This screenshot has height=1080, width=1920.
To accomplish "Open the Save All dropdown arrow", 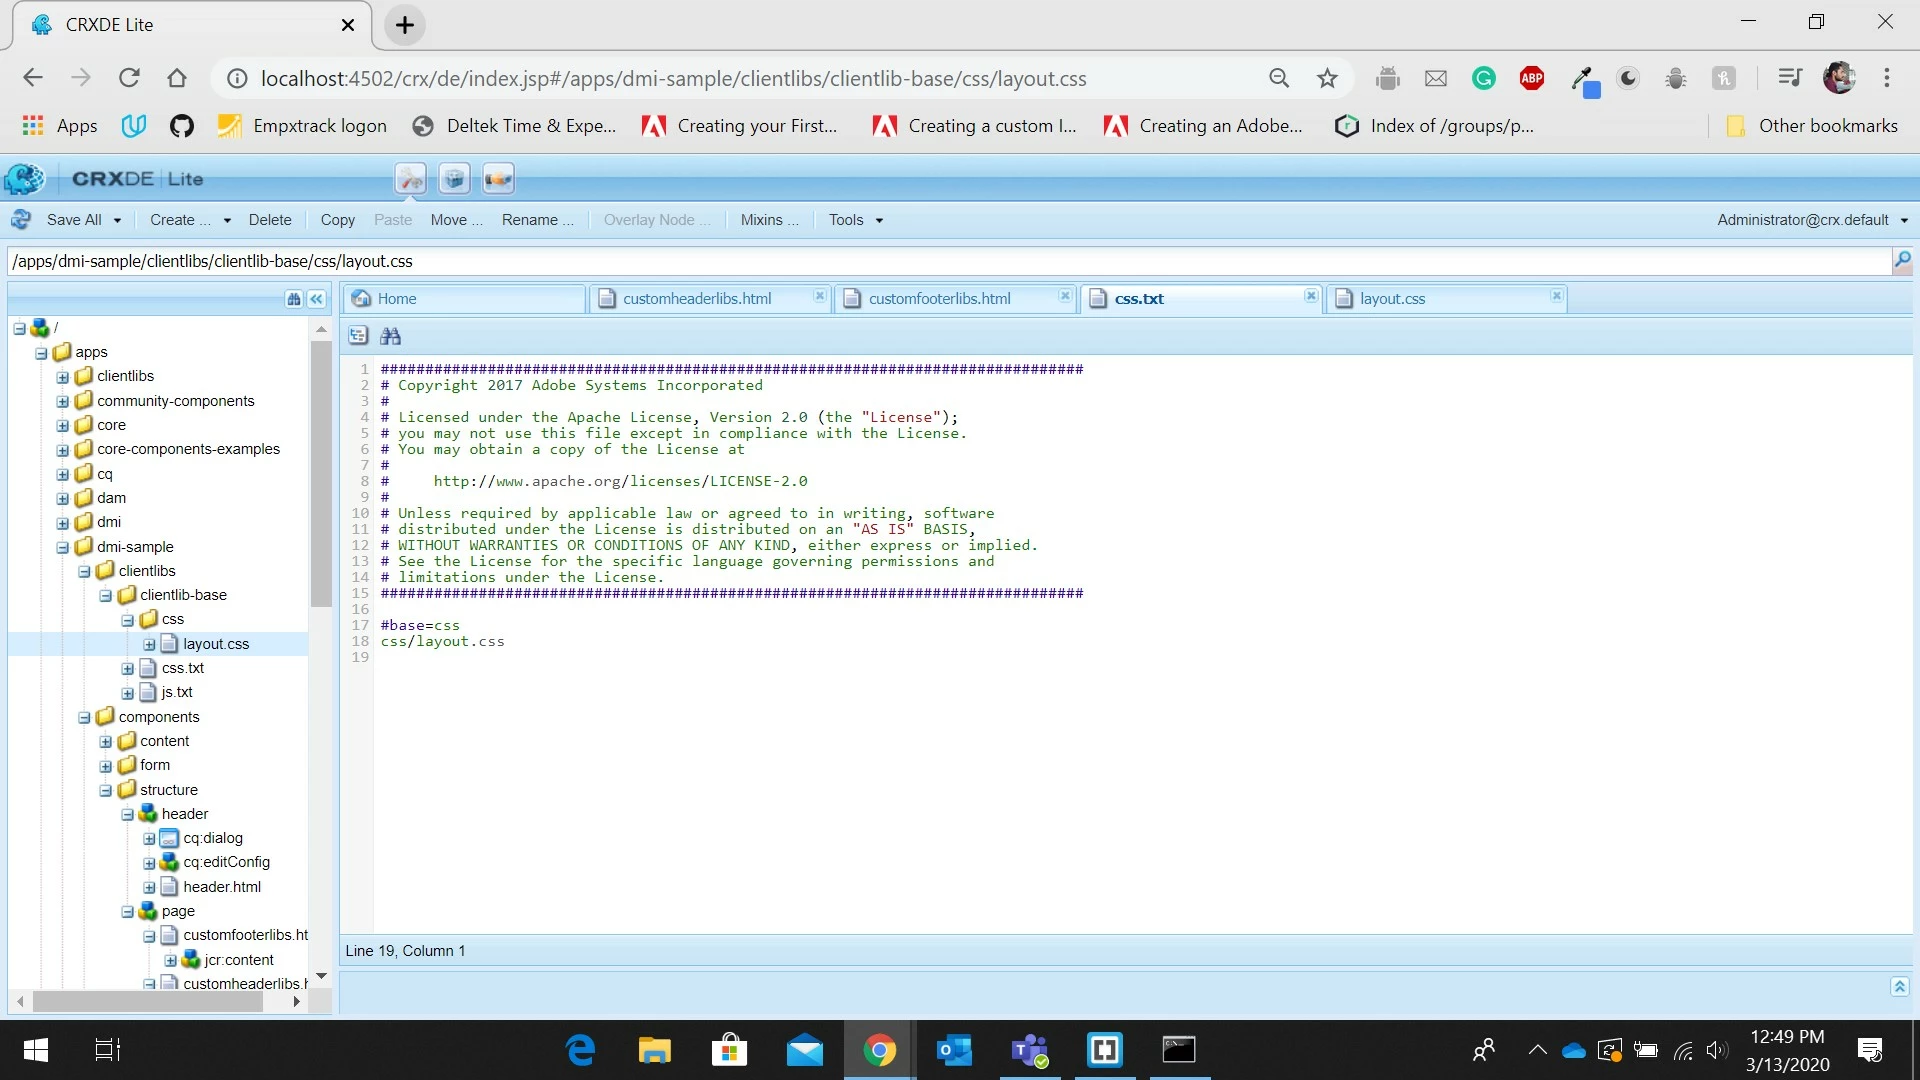I will (117, 220).
